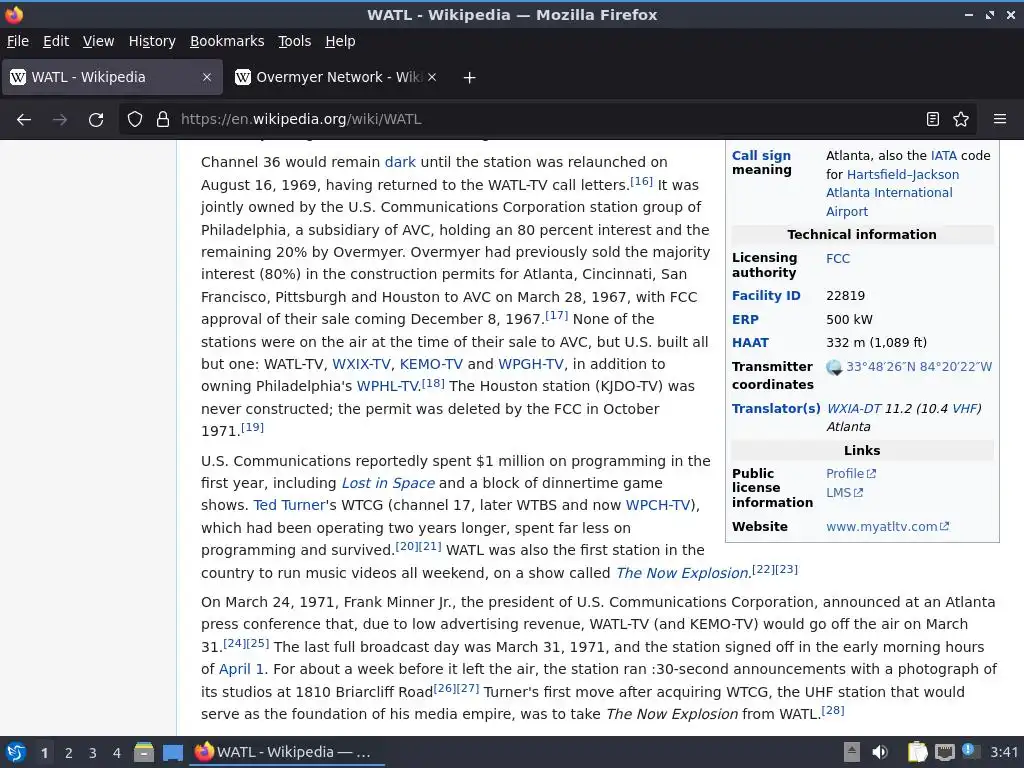This screenshot has width=1024, height=768.
Task: Open the Lost in Space link
Action: click(x=388, y=483)
